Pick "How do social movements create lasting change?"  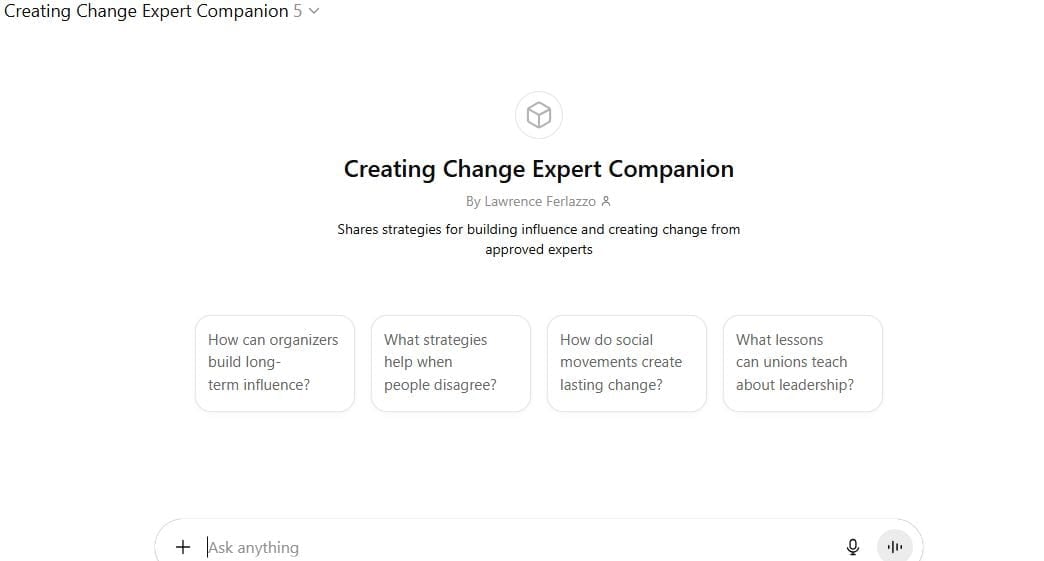tap(626, 362)
